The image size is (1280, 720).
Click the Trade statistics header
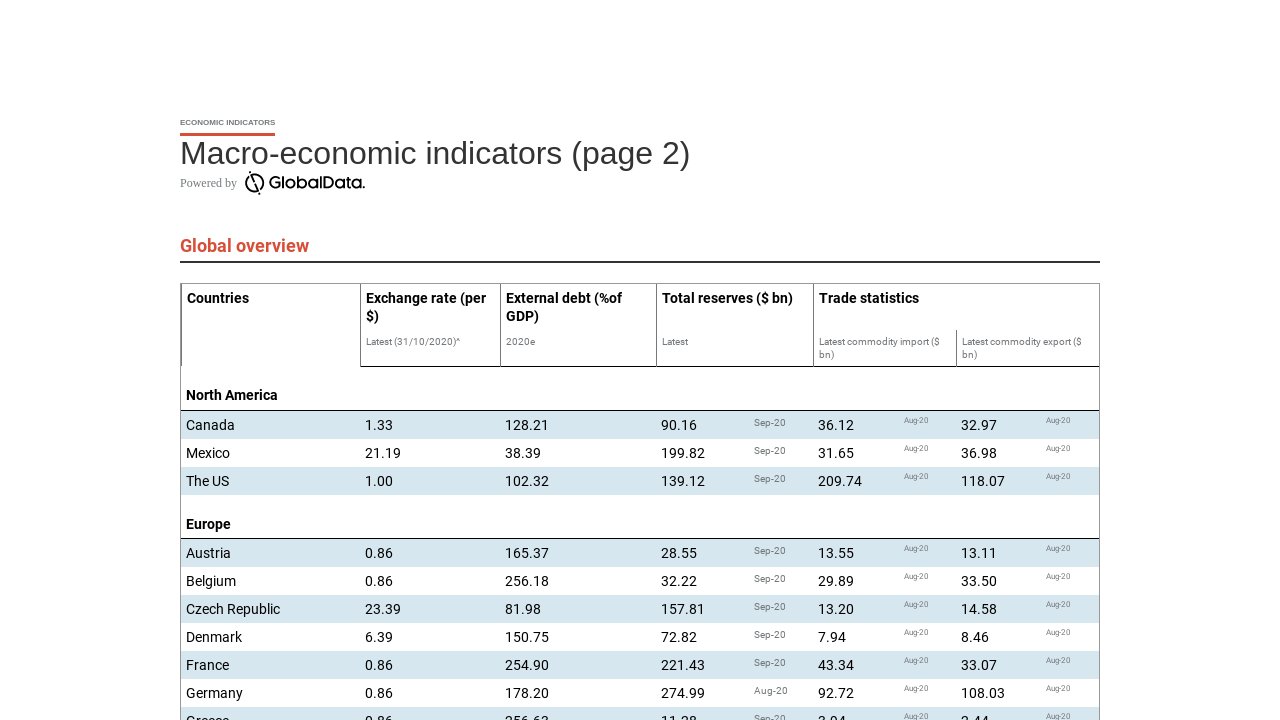click(x=867, y=298)
